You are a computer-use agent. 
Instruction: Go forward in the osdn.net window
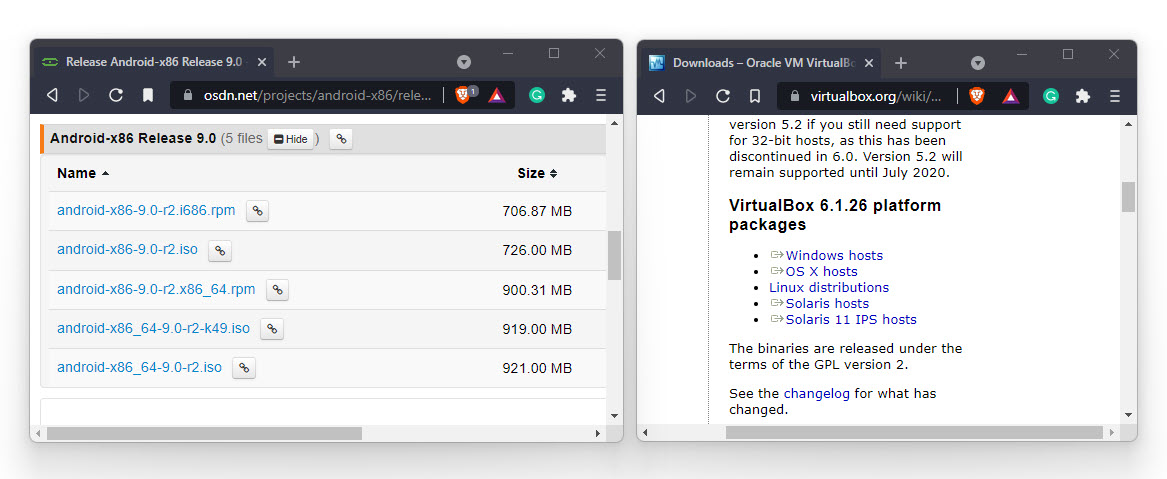pyautogui.click(x=84, y=95)
